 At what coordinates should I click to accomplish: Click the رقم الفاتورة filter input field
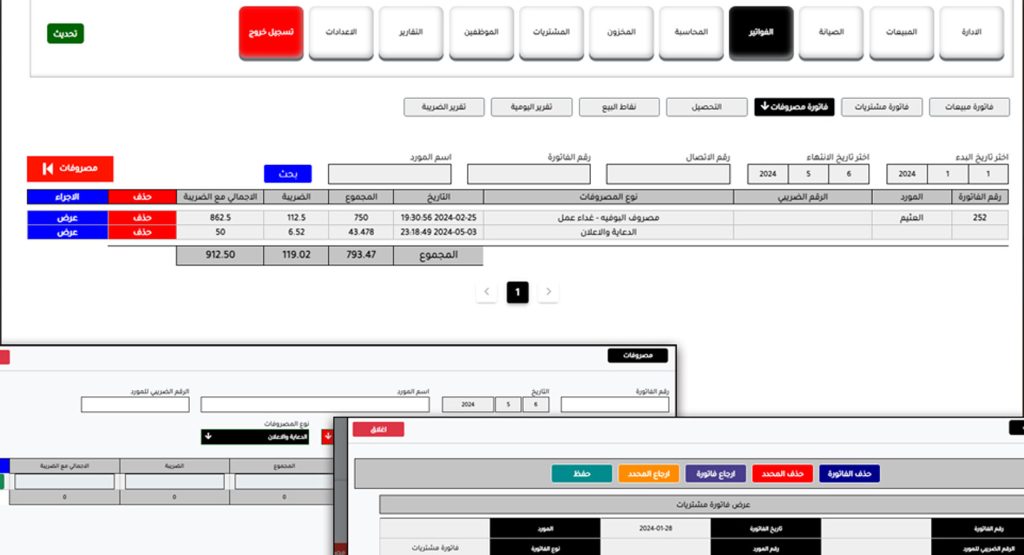point(528,174)
